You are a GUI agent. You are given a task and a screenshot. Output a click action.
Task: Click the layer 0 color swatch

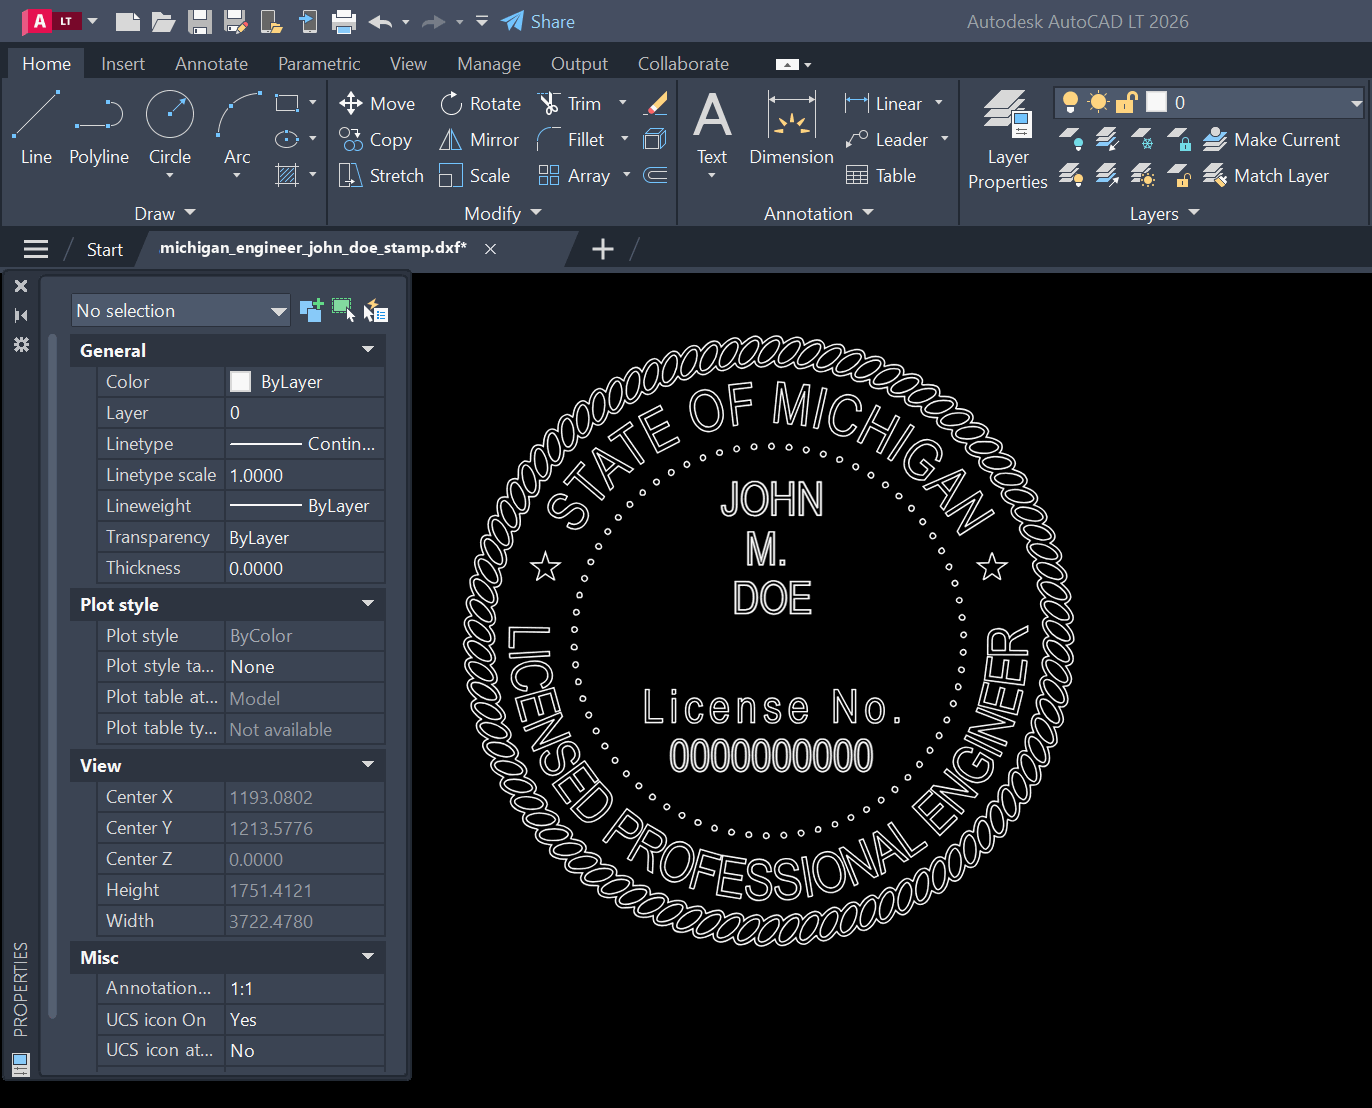[1156, 102]
